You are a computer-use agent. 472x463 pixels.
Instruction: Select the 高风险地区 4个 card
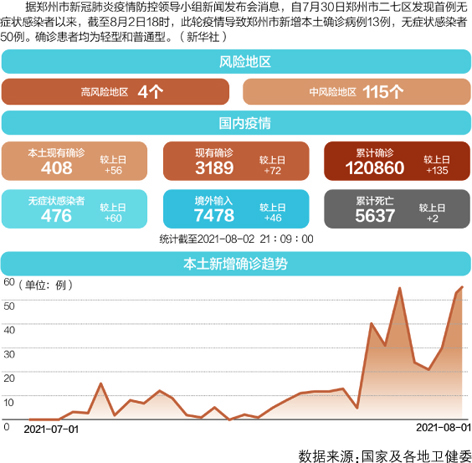[x=115, y=92]
